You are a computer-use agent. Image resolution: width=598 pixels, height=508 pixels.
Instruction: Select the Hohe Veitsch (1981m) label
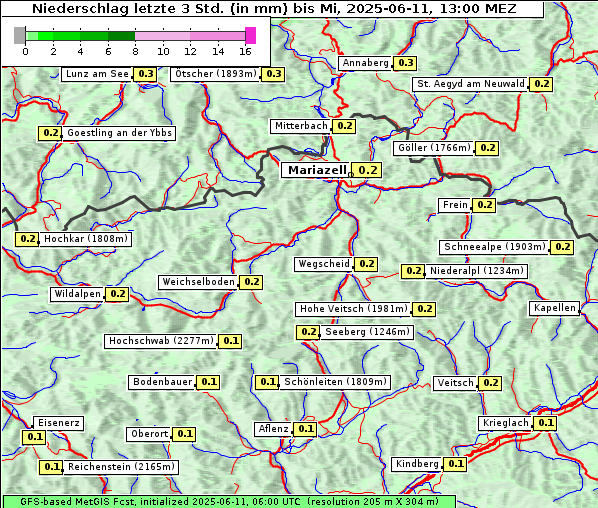[x=354, y=309]
